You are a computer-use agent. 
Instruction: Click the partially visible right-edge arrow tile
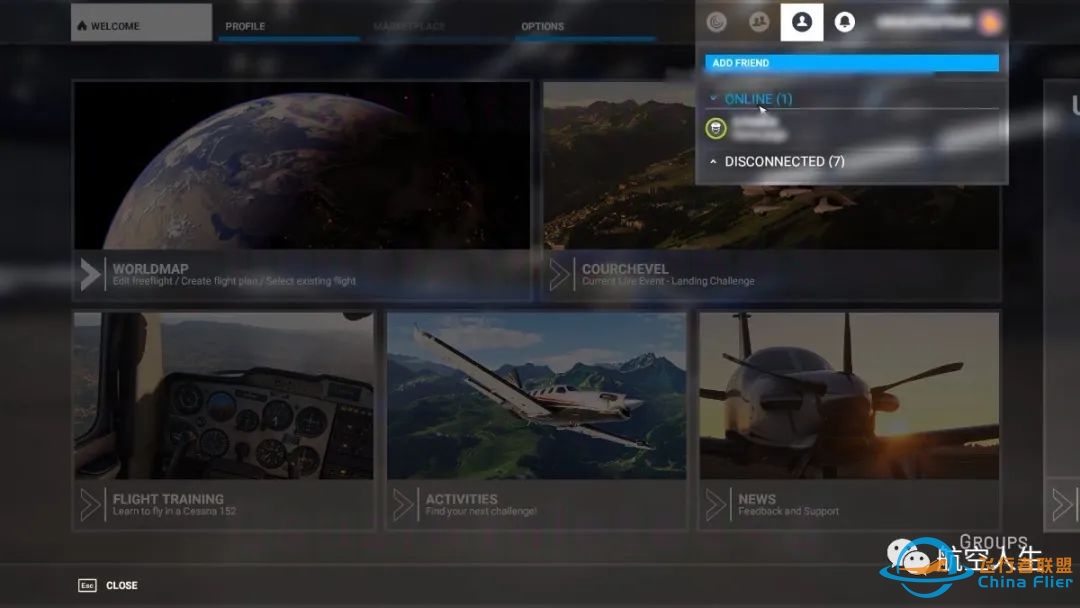pyautogui.click(x=1063, y=505)
